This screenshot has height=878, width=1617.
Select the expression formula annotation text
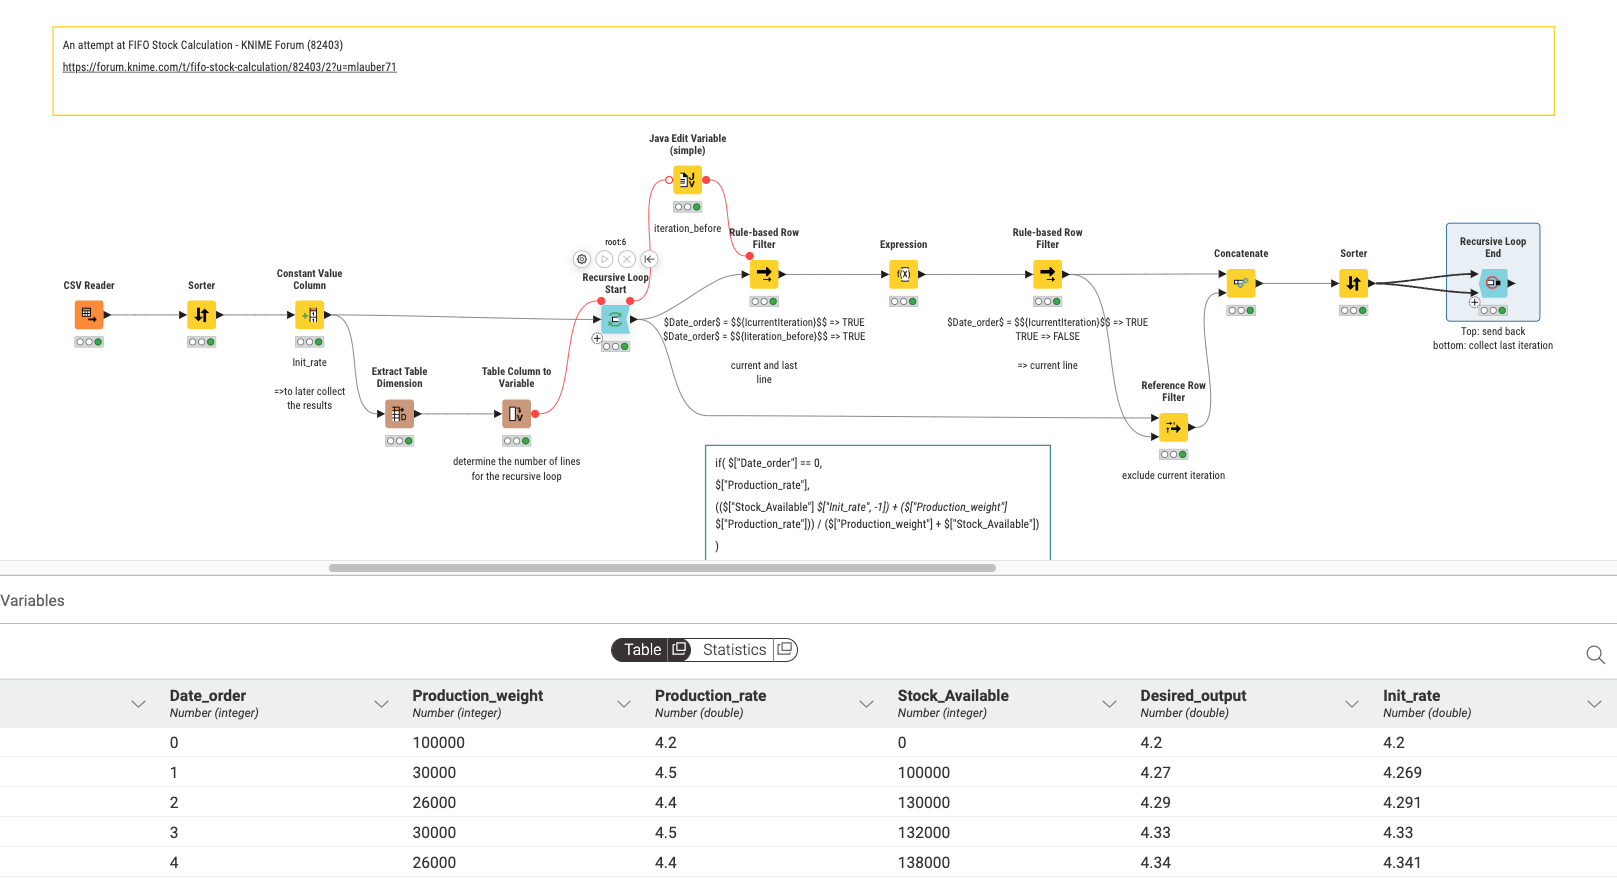click(x=877, y=504)
